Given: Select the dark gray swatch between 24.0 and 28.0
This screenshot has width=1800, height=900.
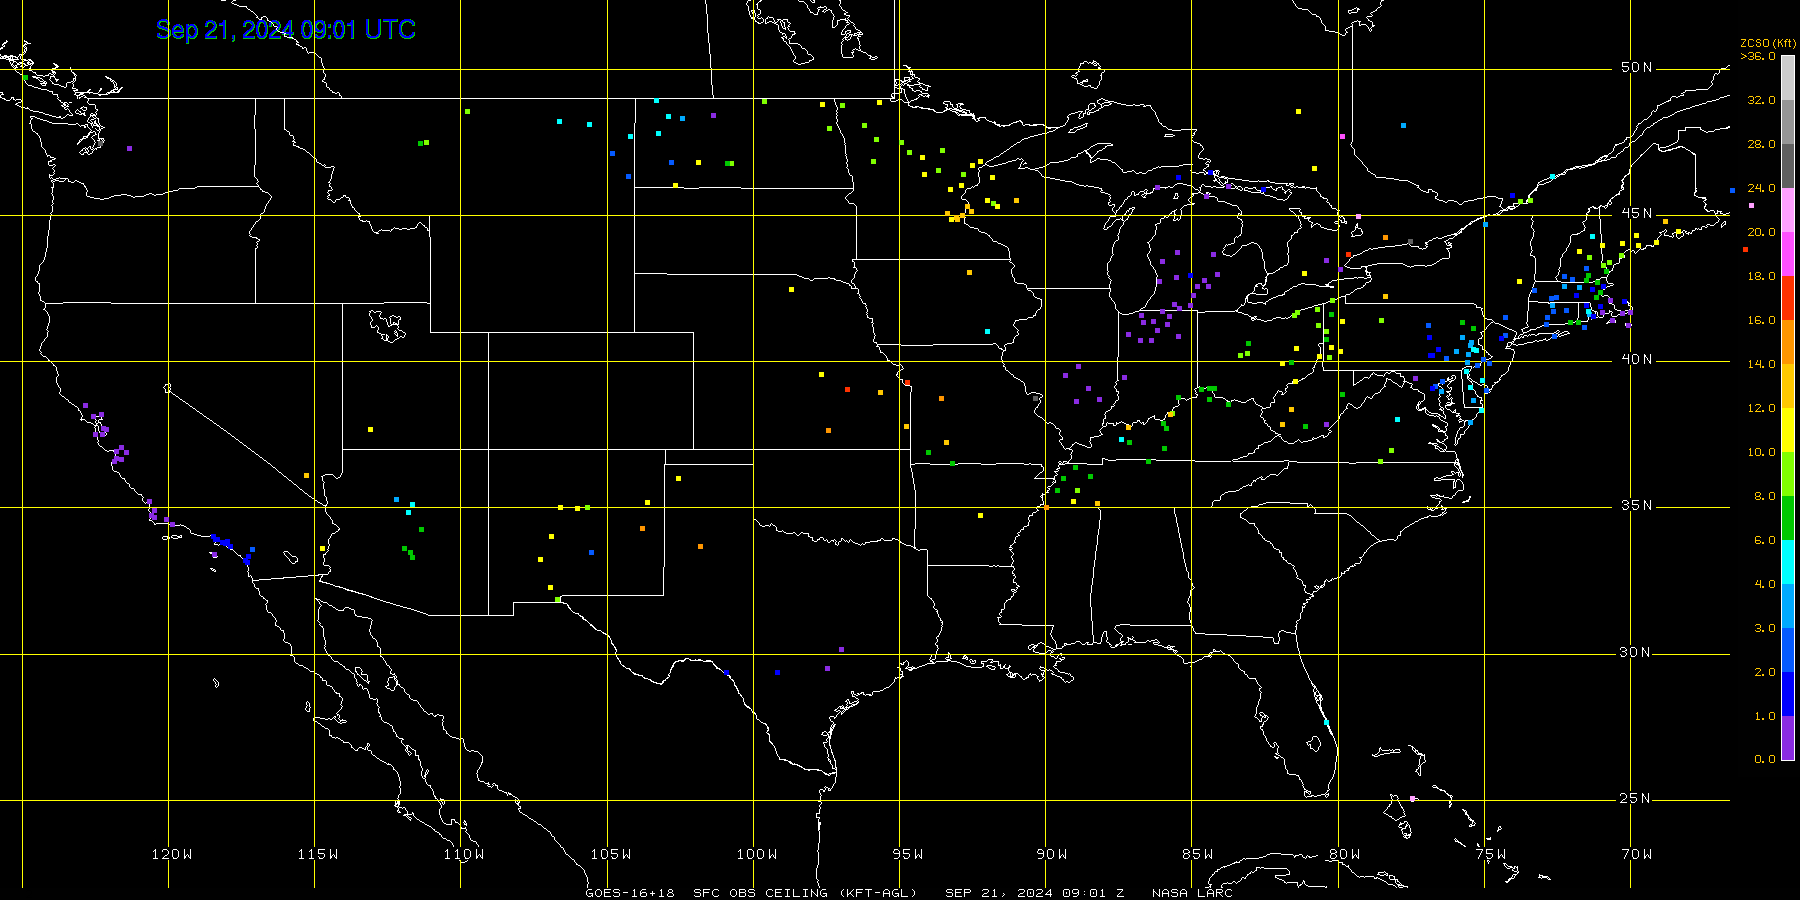Looking at the screenshot, I should click(1788, 166).
